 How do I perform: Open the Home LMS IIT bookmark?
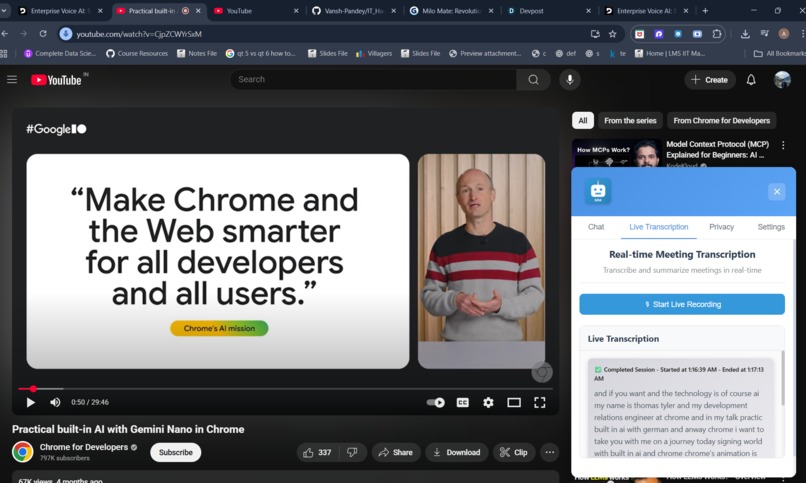(x=670, y=53)
